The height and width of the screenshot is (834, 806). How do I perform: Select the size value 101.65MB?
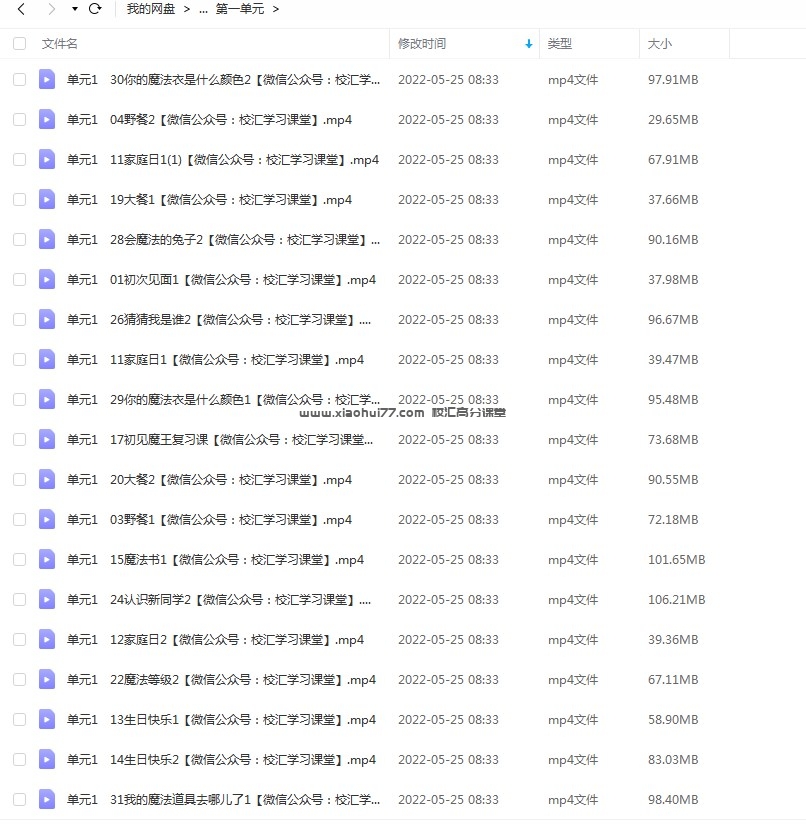[x=676, y=560]
